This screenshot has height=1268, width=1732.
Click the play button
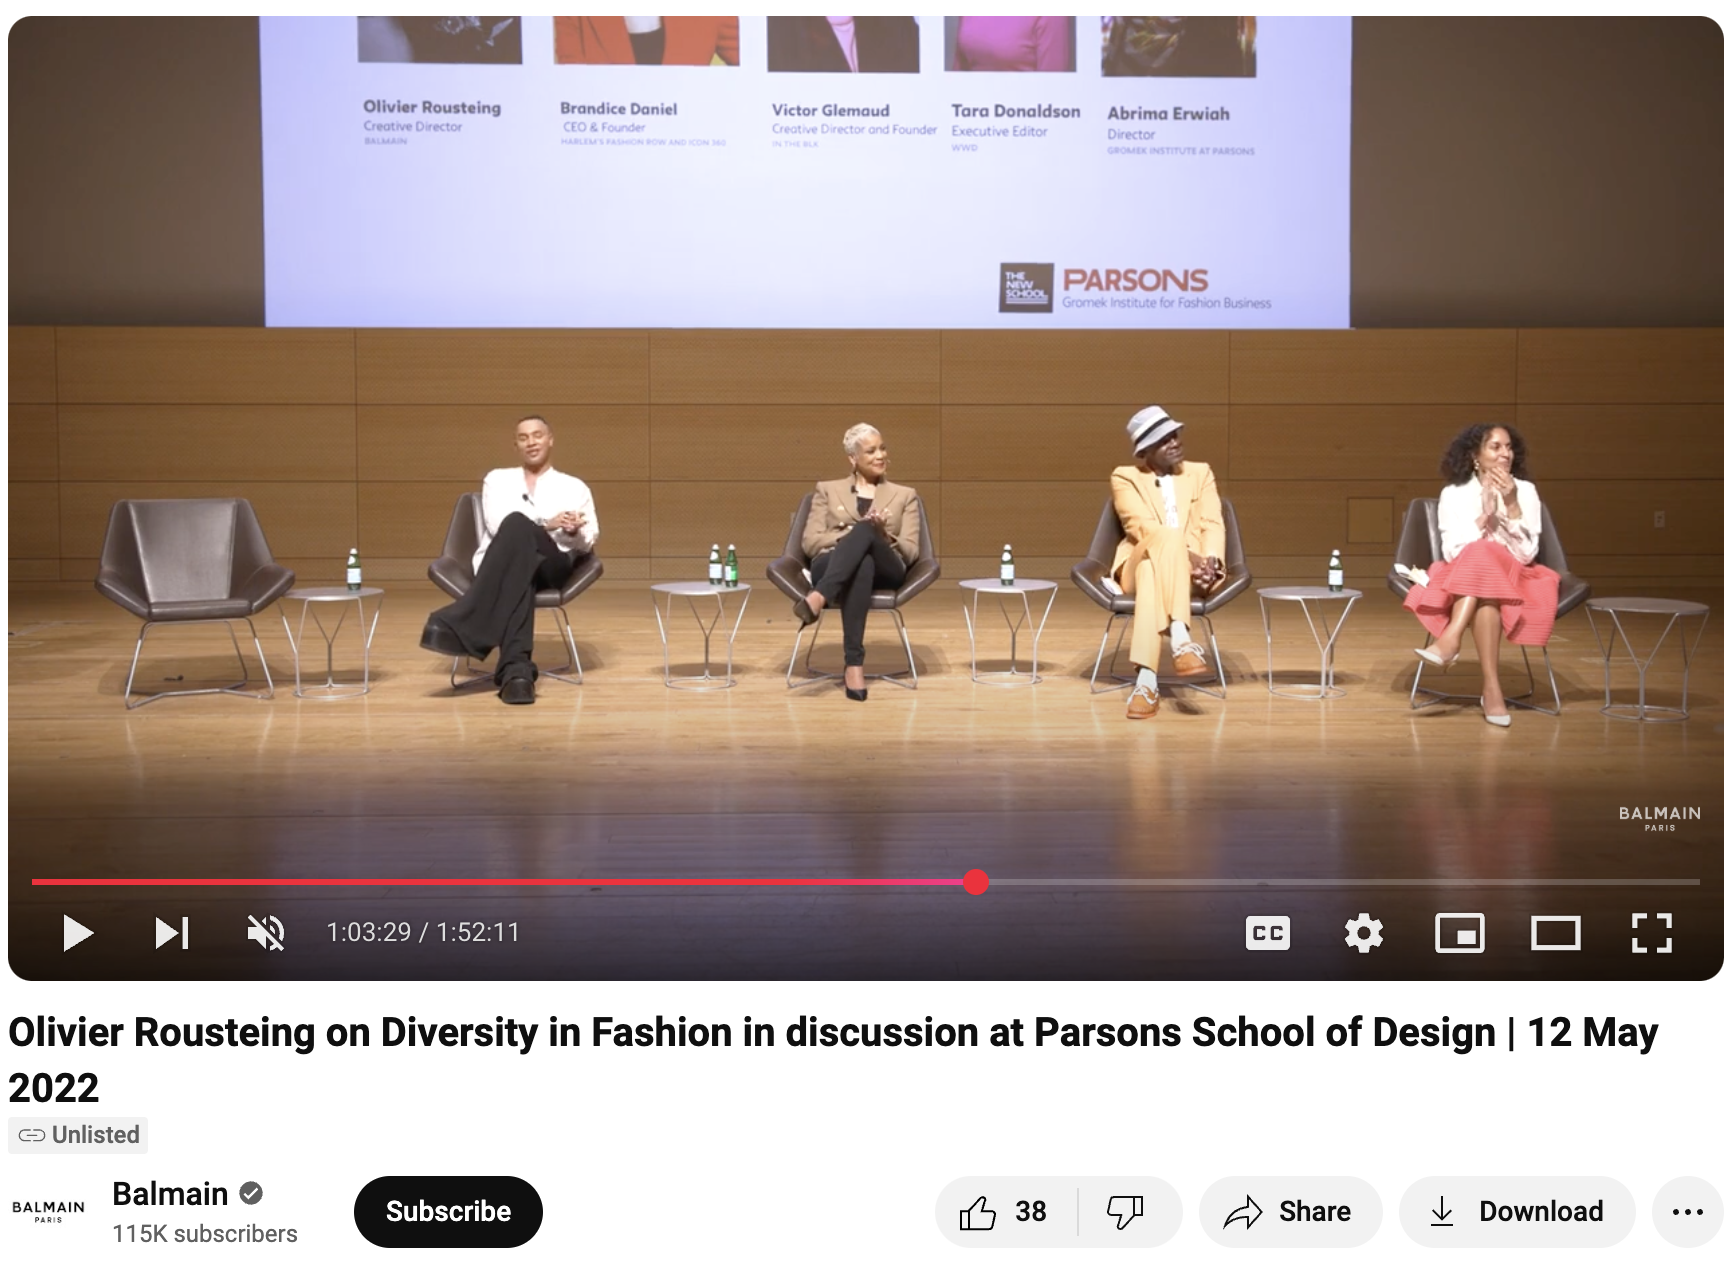(x=79, y=933)
